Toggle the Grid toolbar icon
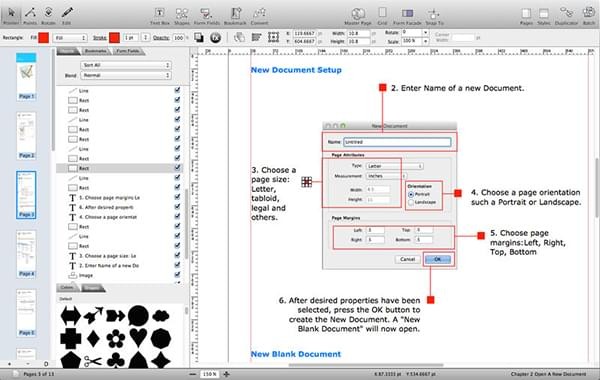This screenshot has height=380, width=600. point(382,16)
